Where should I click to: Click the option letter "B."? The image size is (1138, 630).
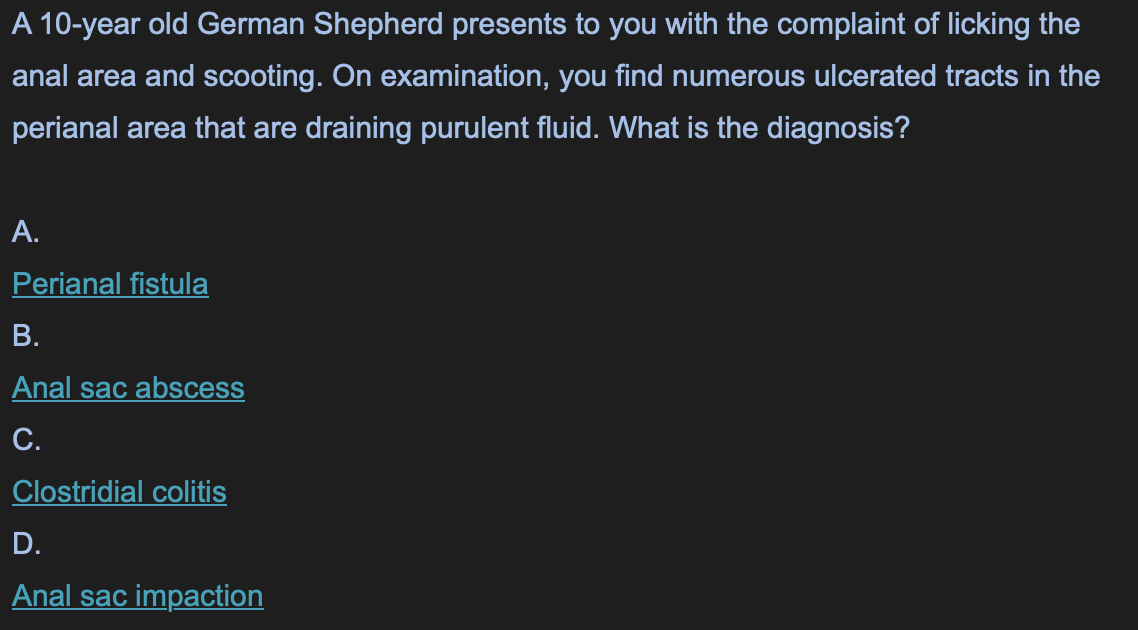coord(25,335)
